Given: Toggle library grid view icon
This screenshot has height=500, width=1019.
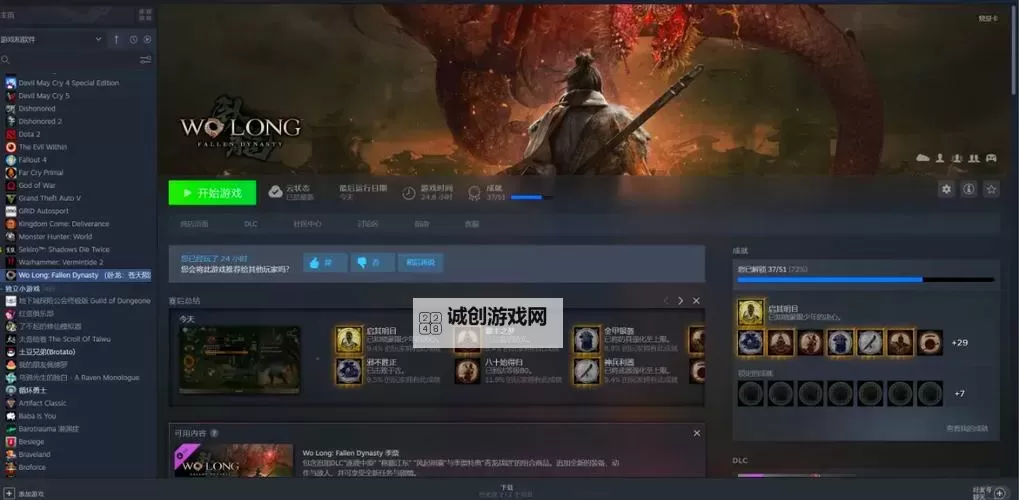Looking at the screenshot, I should point(146,14).
